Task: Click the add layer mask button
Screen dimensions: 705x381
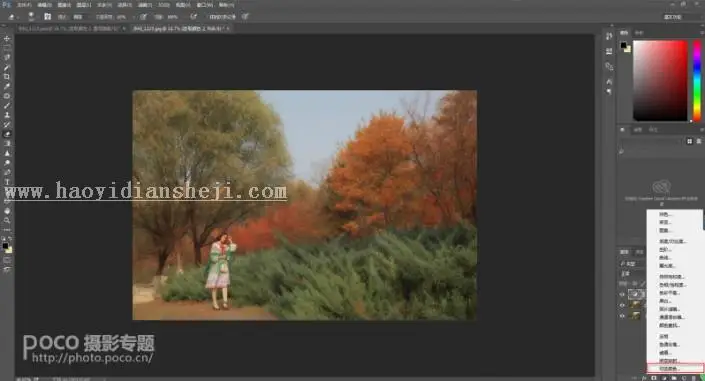Action: [654, 378]
